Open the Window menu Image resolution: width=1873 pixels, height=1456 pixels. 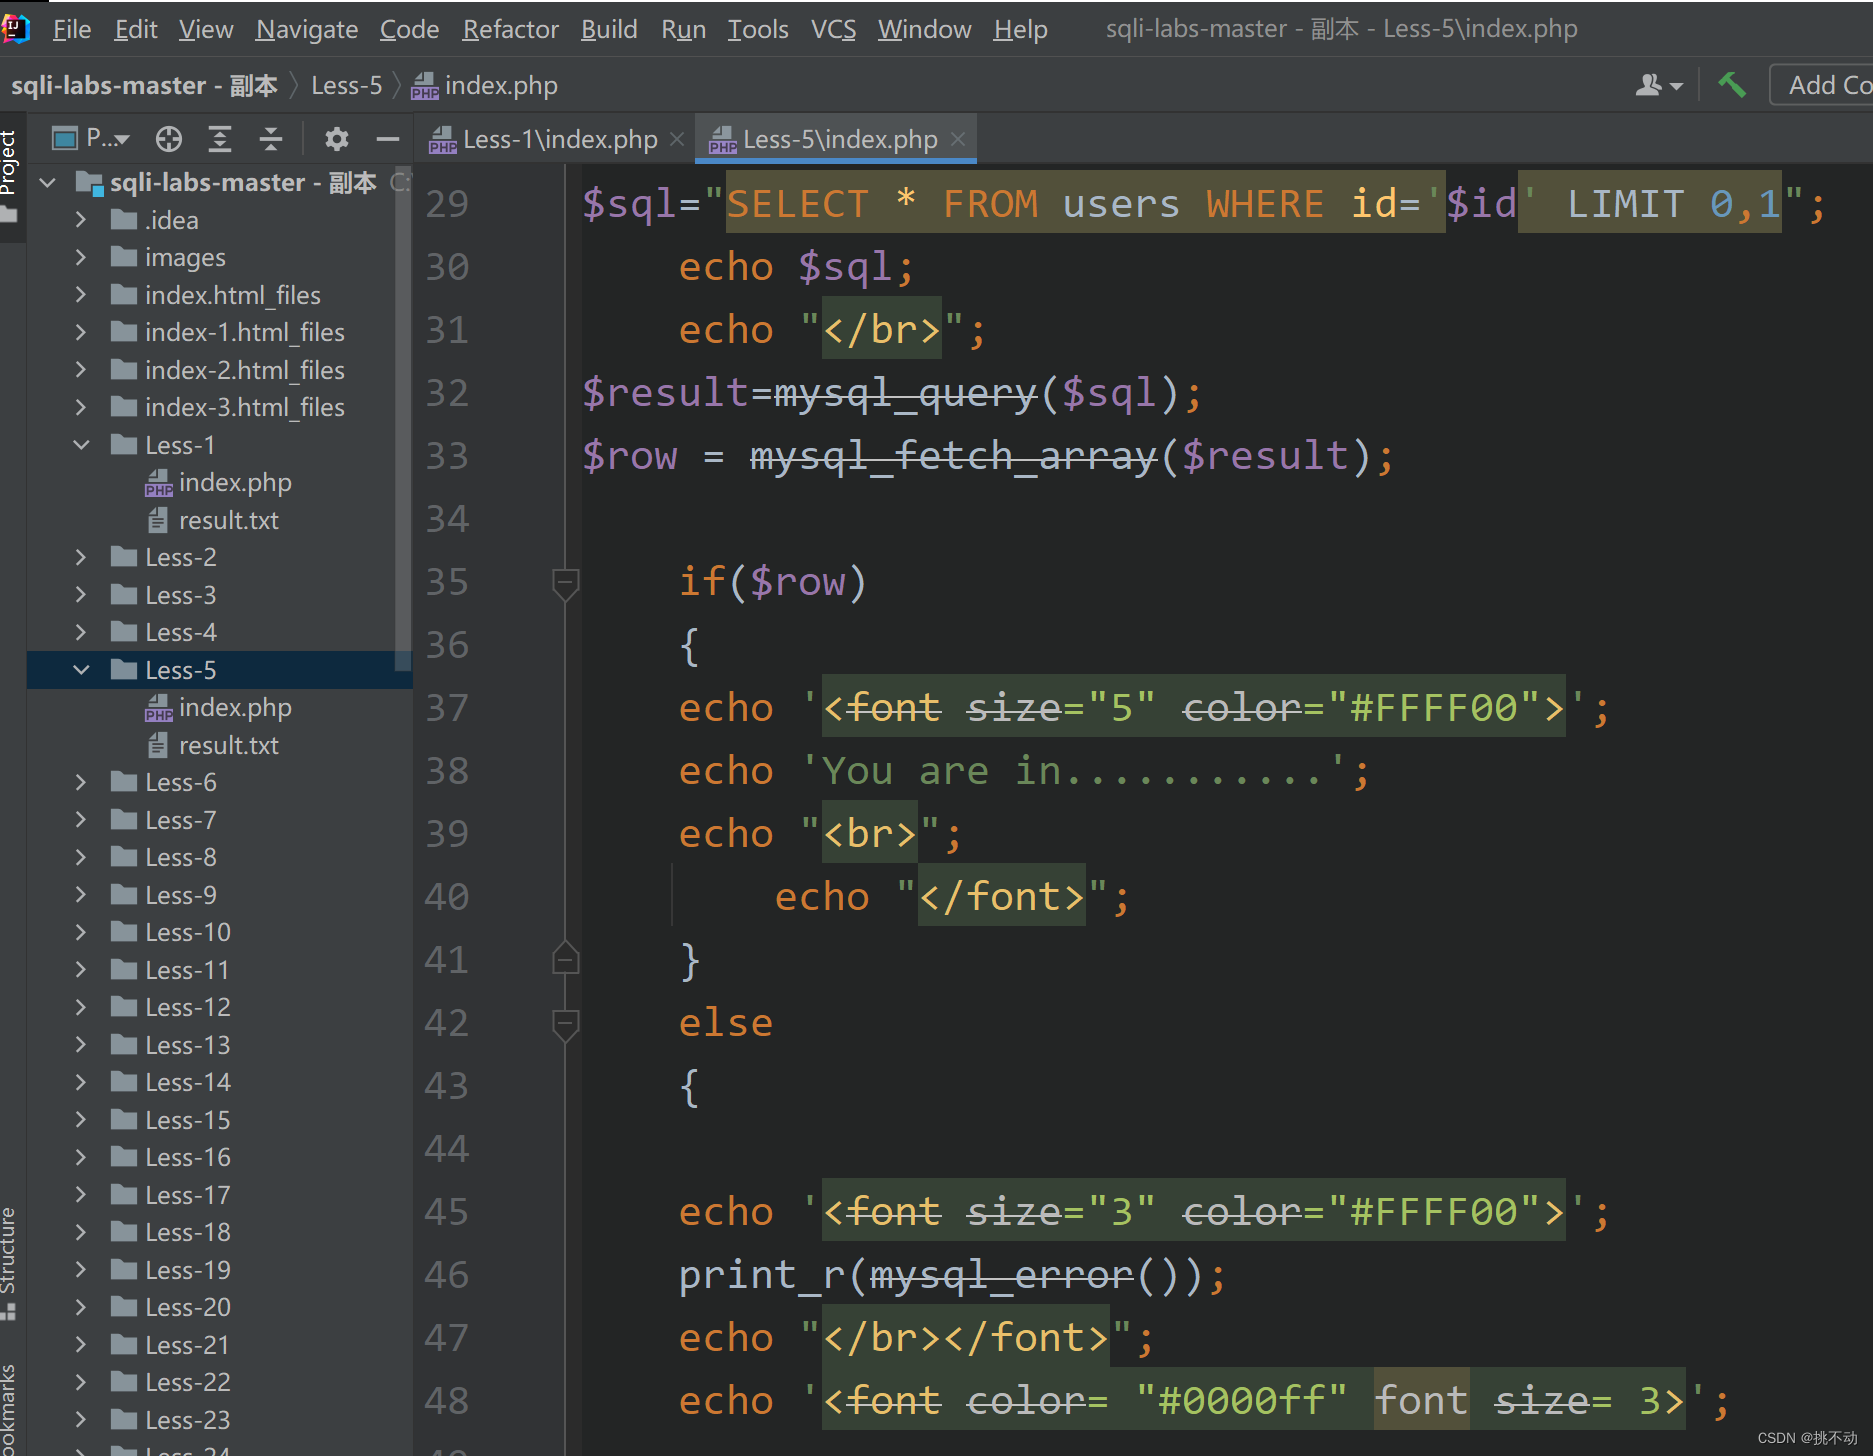pos(925,29)
